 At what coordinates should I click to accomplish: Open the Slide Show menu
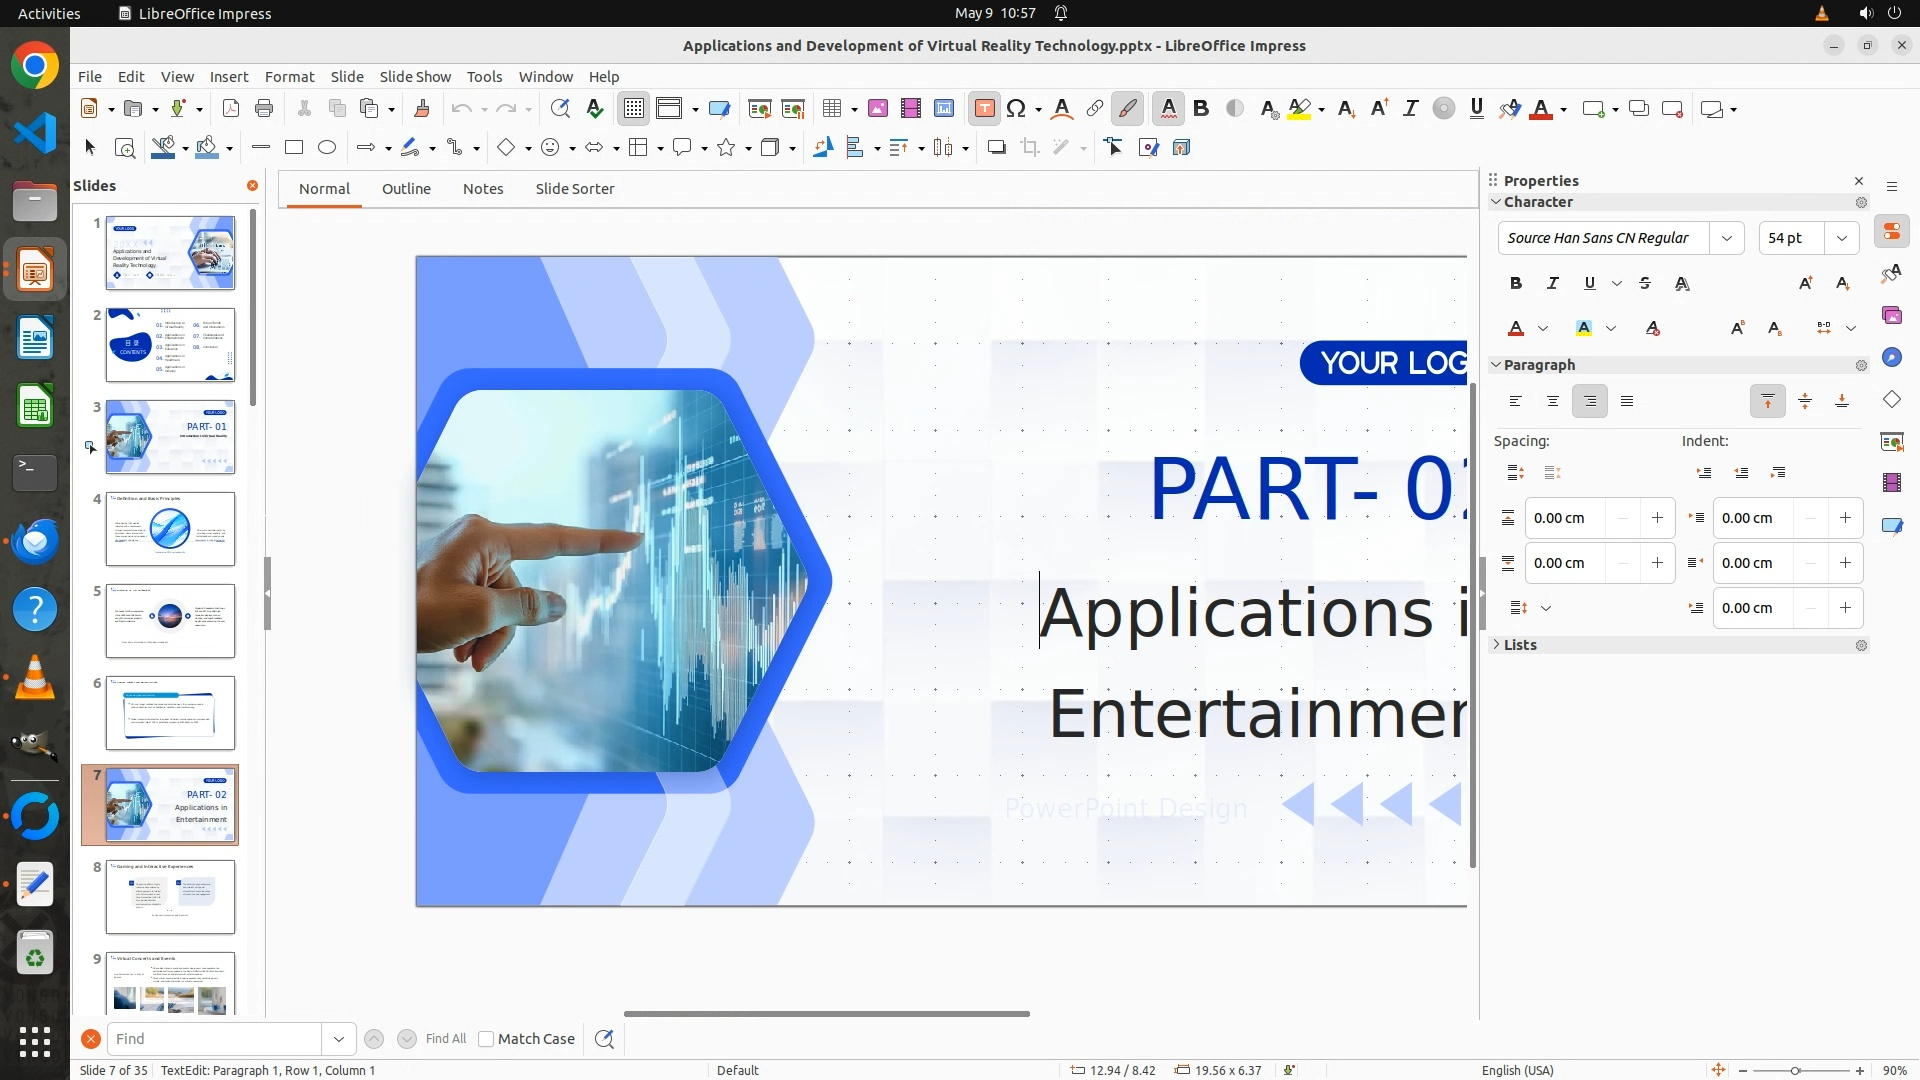click(415, 77)
